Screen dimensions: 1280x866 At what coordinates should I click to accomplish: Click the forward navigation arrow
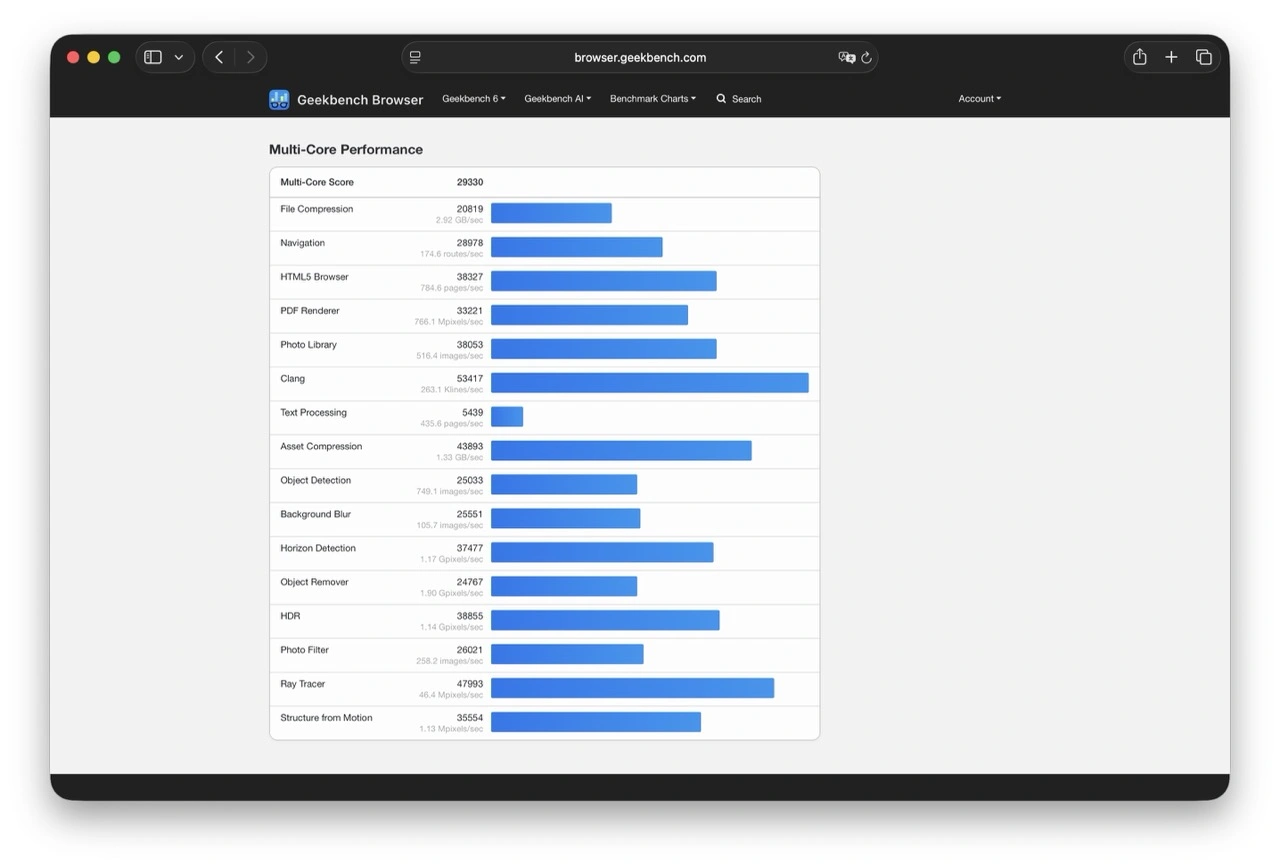click(250, 57)
